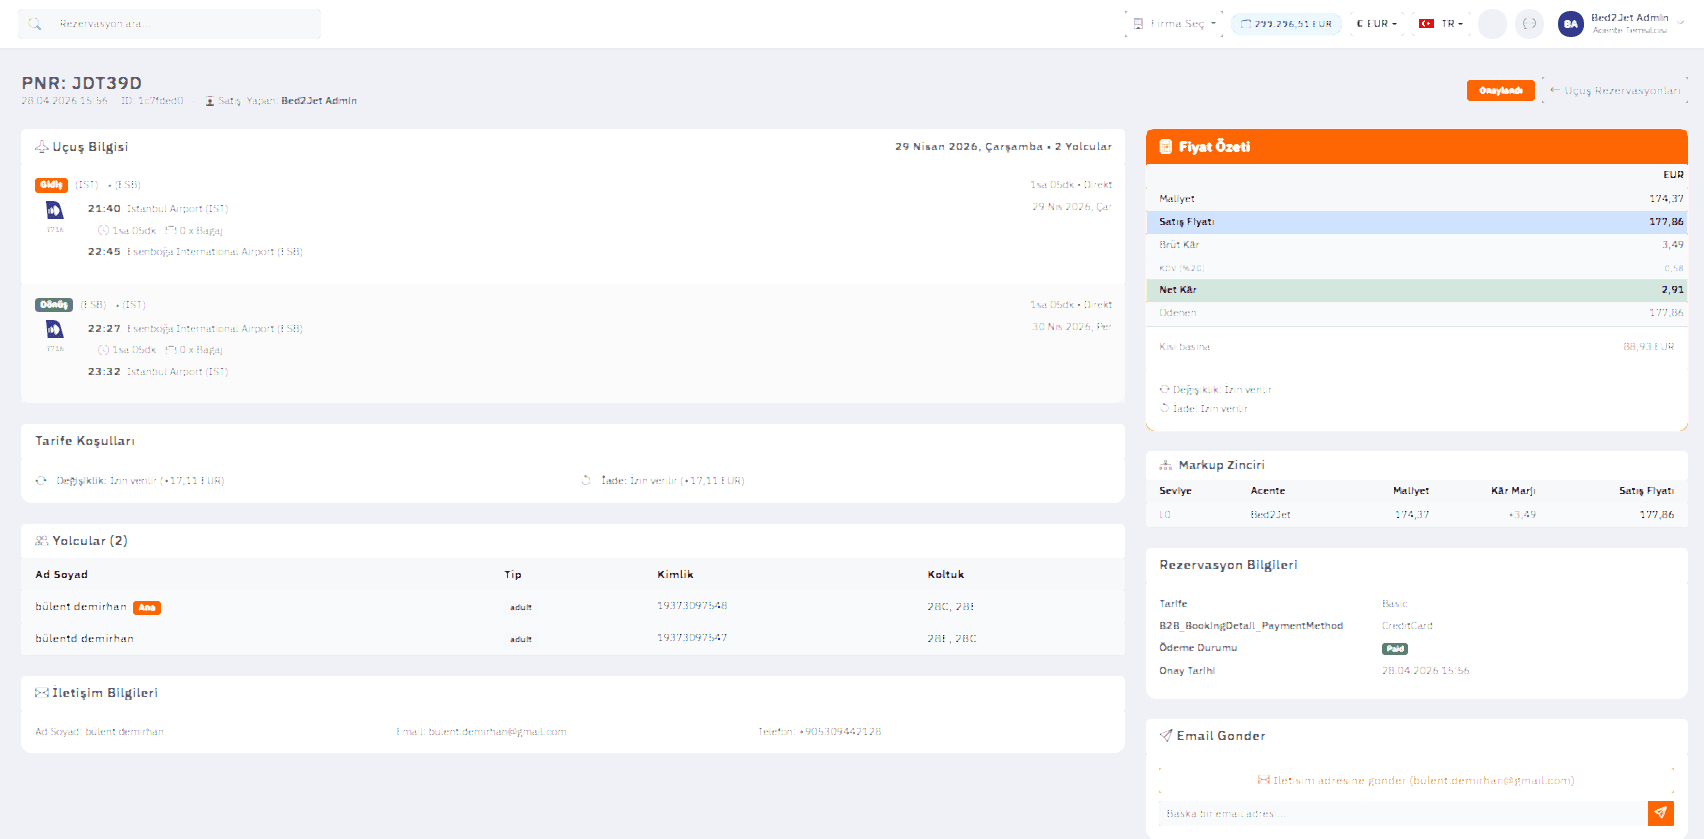Click the Onaylandı status button
Image resolution: width=1704 pixels, height=839 pixels.
[x=1500, y=91]
